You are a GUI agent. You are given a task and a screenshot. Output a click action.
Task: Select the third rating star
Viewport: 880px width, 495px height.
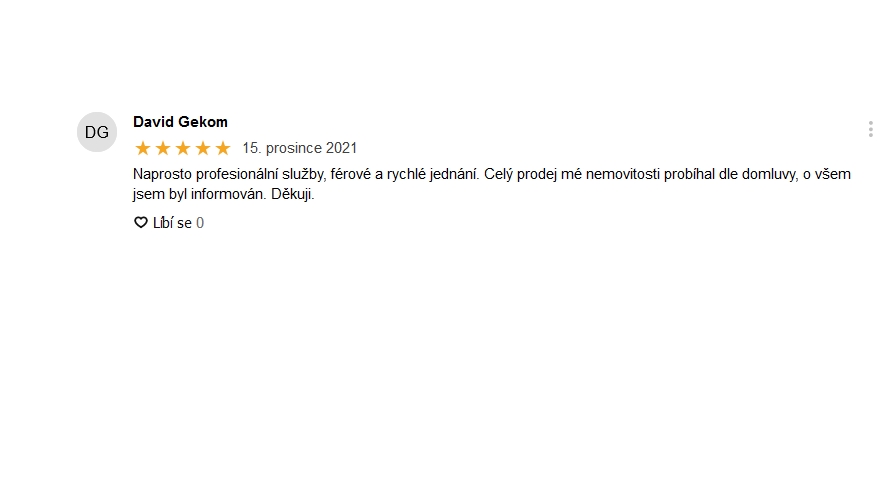[x=183, y=148]
